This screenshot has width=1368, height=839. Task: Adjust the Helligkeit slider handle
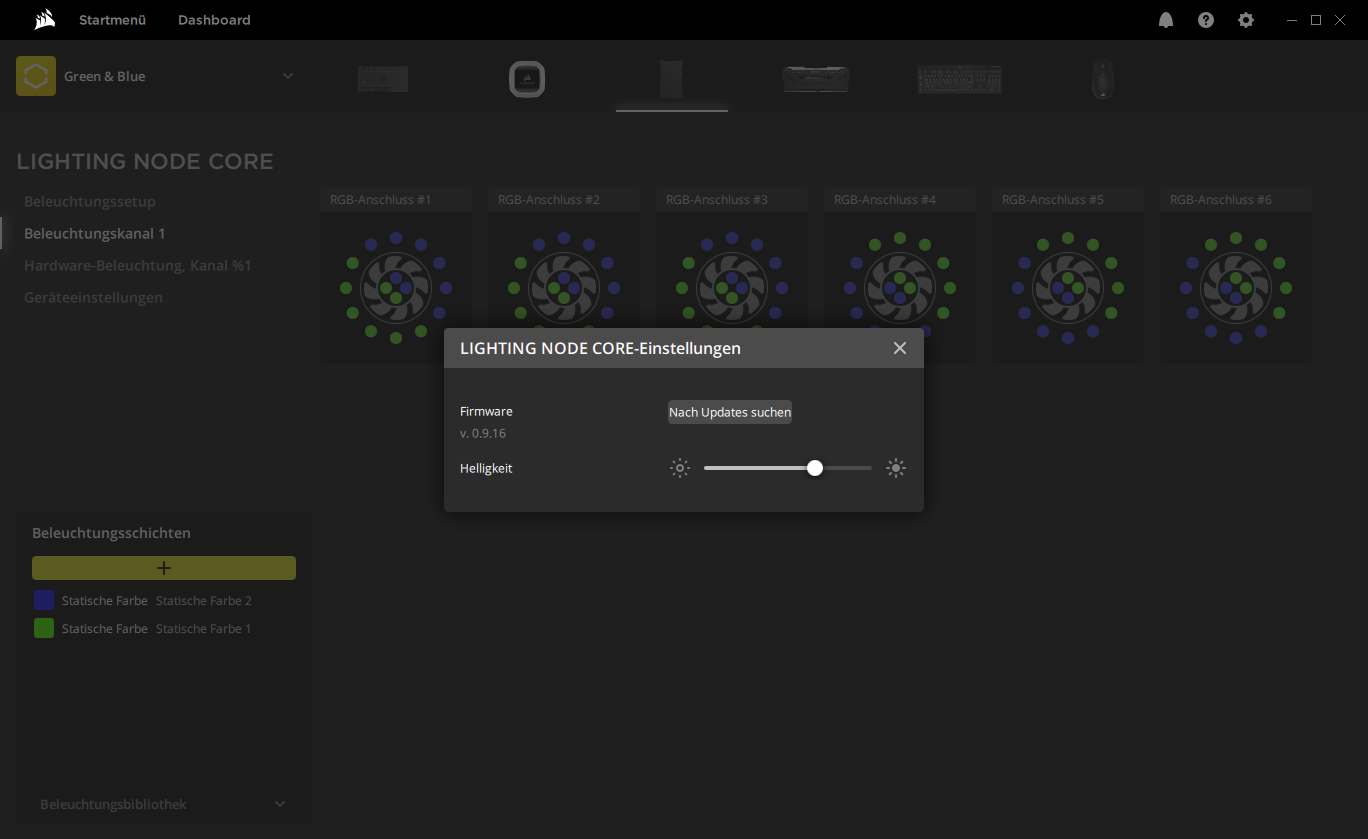click(815, 468)
